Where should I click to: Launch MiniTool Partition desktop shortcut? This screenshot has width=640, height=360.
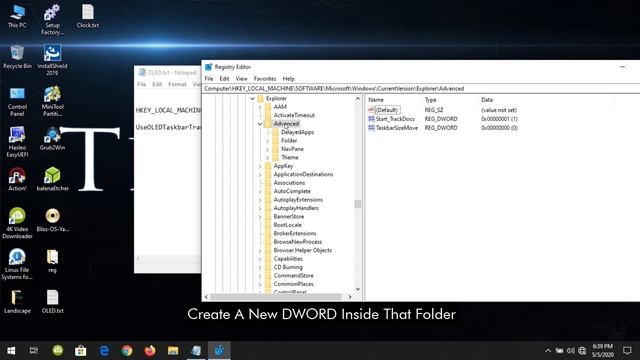52,101
